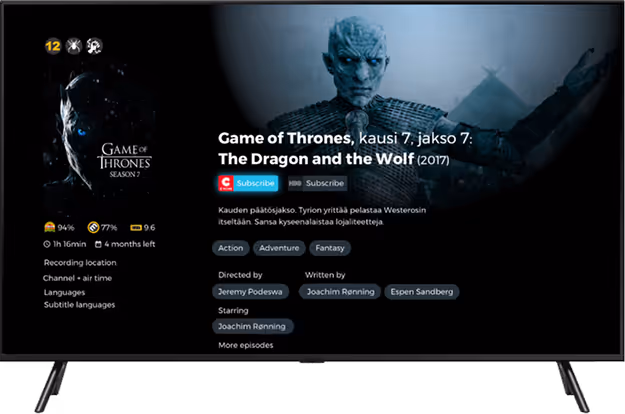
Task: Click the calendar icon beside 4 months left
Action: [98, 244]
